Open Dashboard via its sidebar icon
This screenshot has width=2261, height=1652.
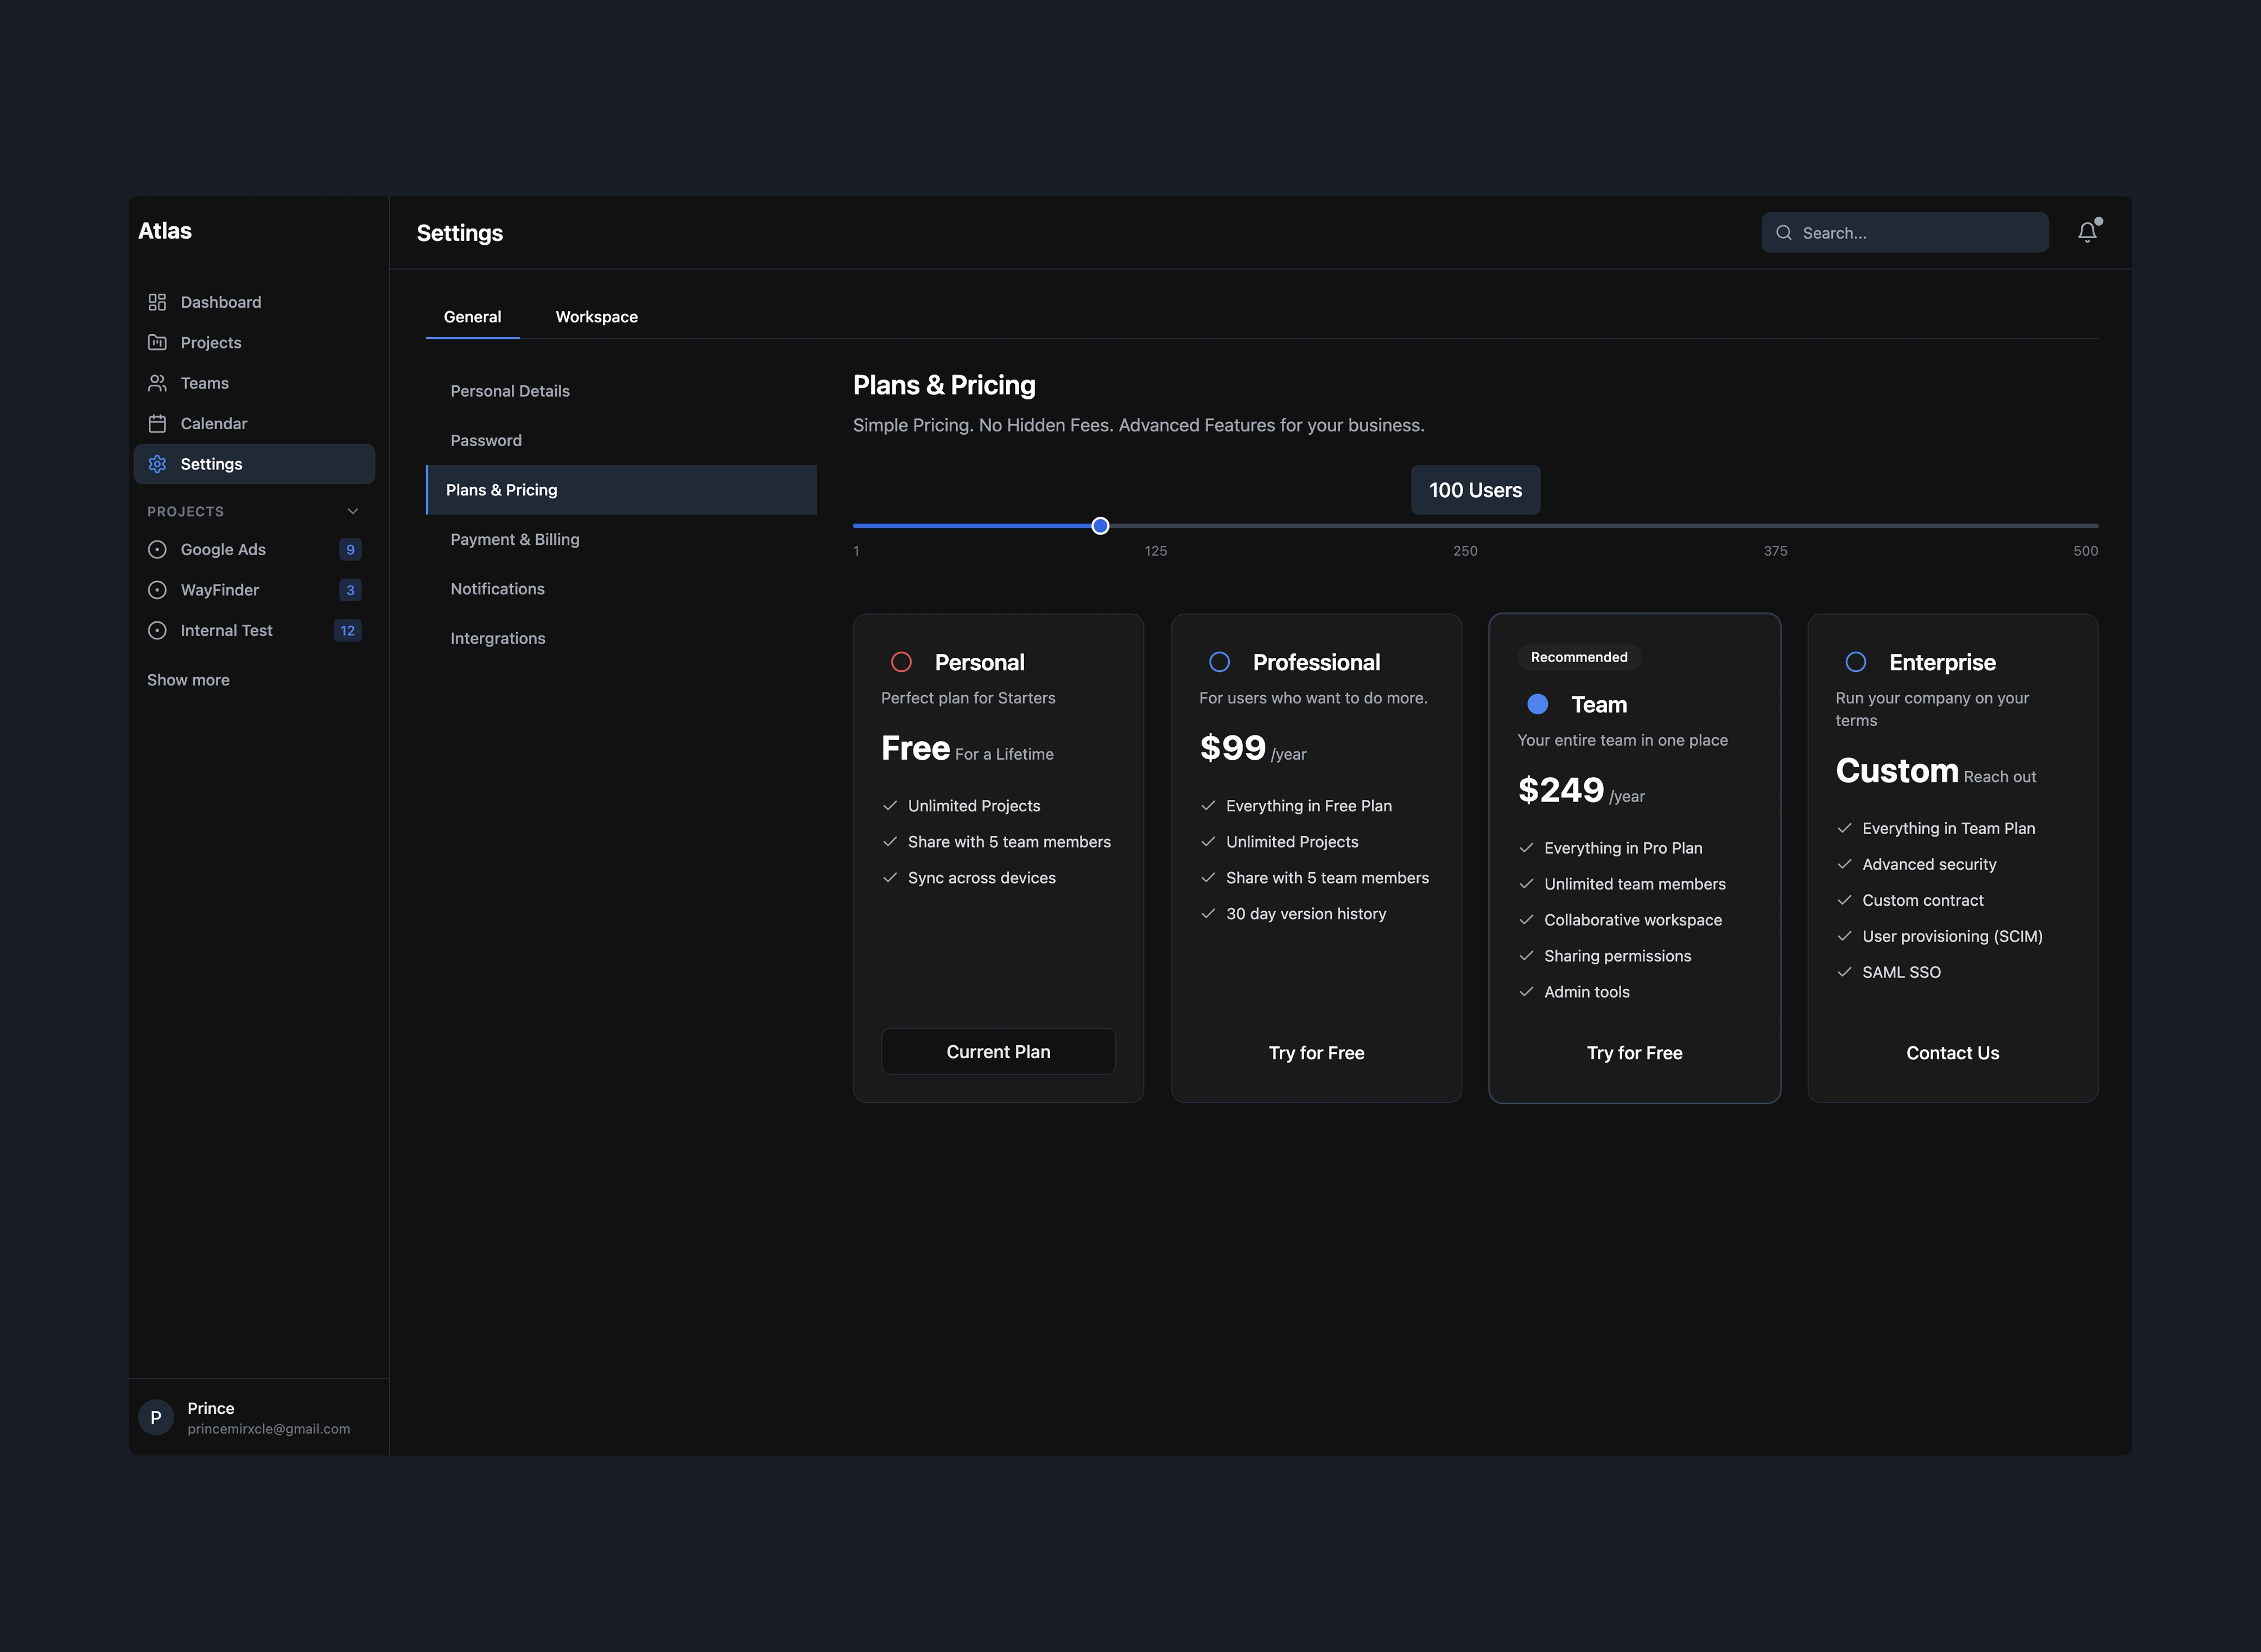pyautogui.click(x=157, y=302)
